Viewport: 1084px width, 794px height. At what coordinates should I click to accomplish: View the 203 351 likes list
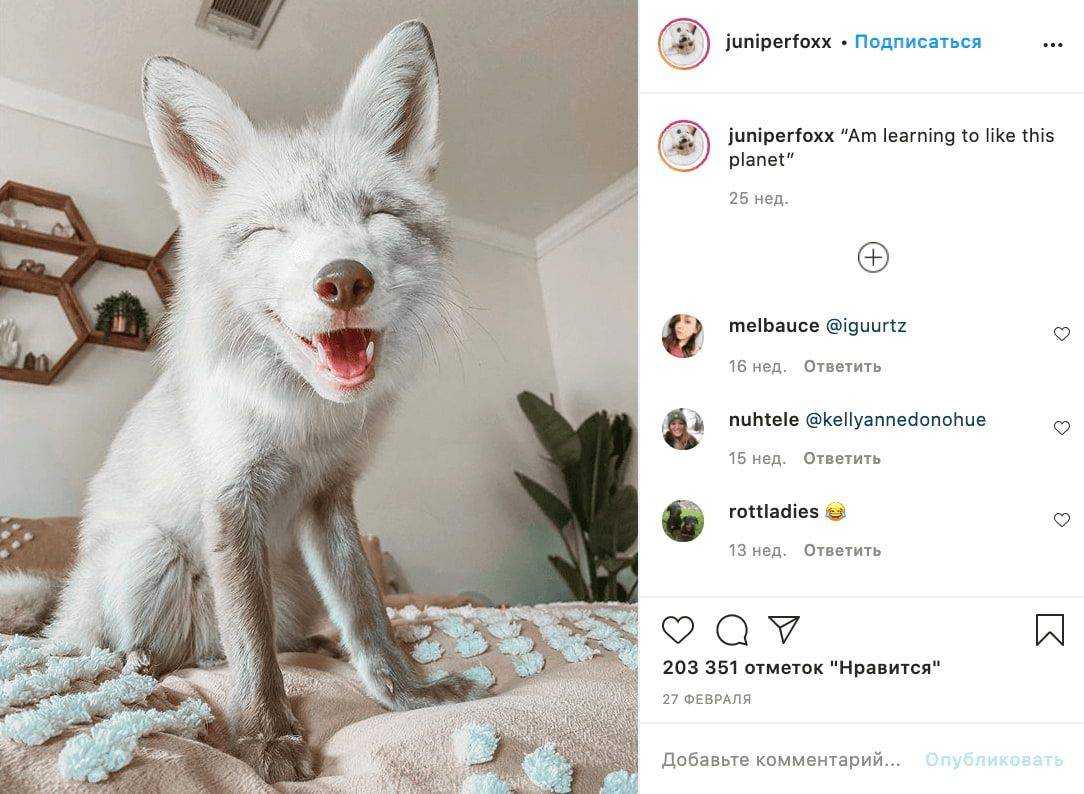click(x=801, y=668)
